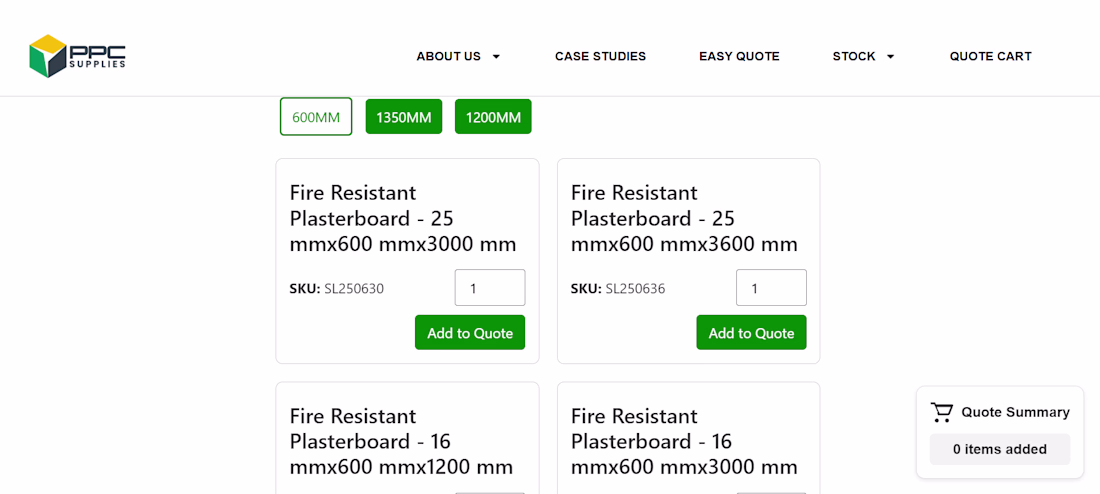The height and width of the screenshot is (494, 1100).
Task: Click the PPC Supplies logo
Action: [x=77, y=56]
